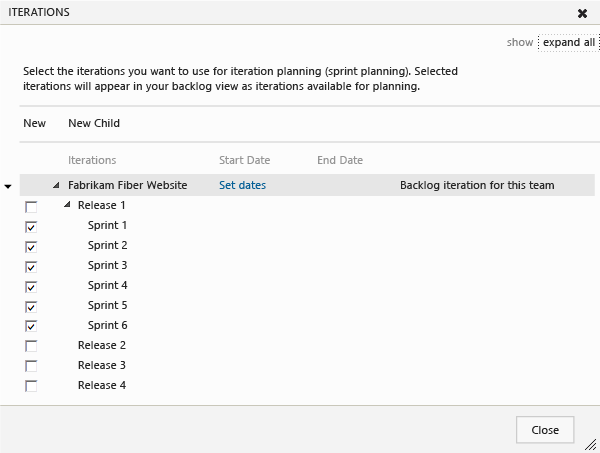This screenshot has width=600, height=453.
Task: Select the Release 4 checkbox
Action: 31,386
